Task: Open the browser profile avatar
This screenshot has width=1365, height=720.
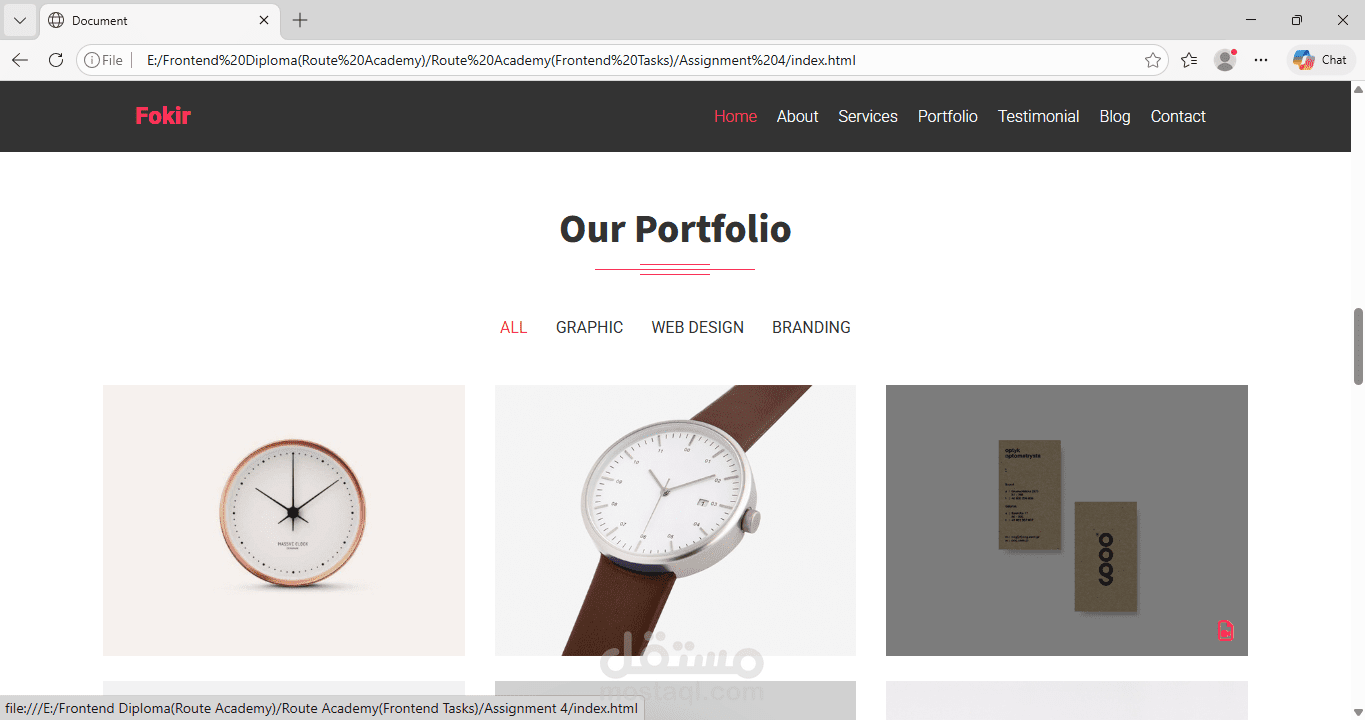Action: pyautogui.click(x=1225, y=60)
